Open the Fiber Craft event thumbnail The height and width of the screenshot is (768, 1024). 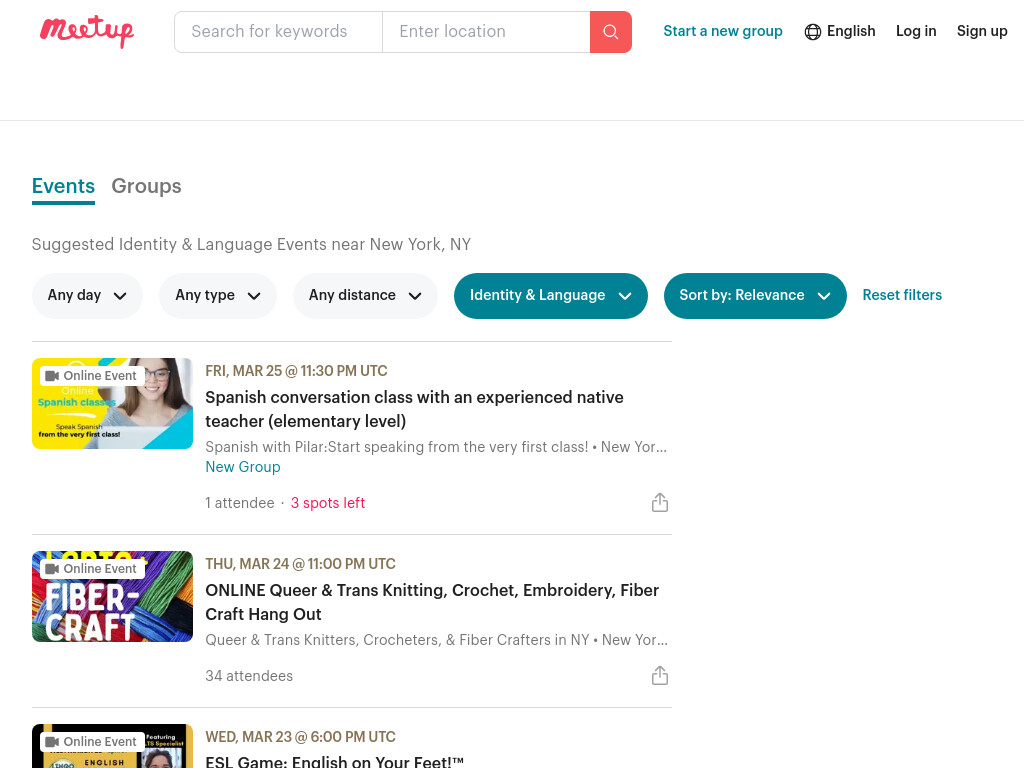click(112, 596)
